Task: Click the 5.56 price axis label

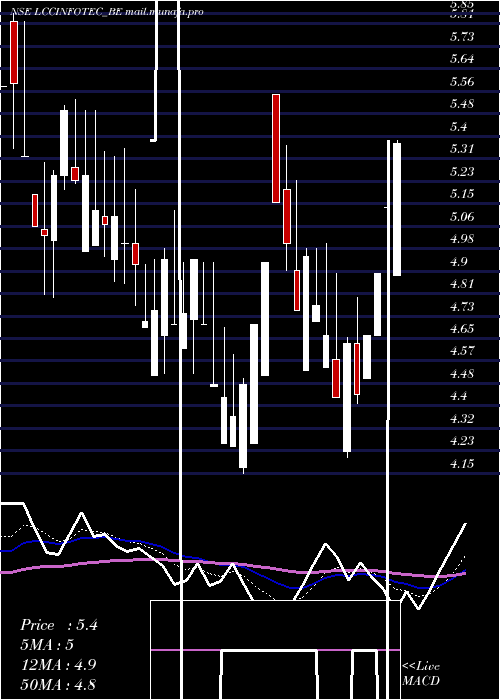Action: (x=462, y=82)
